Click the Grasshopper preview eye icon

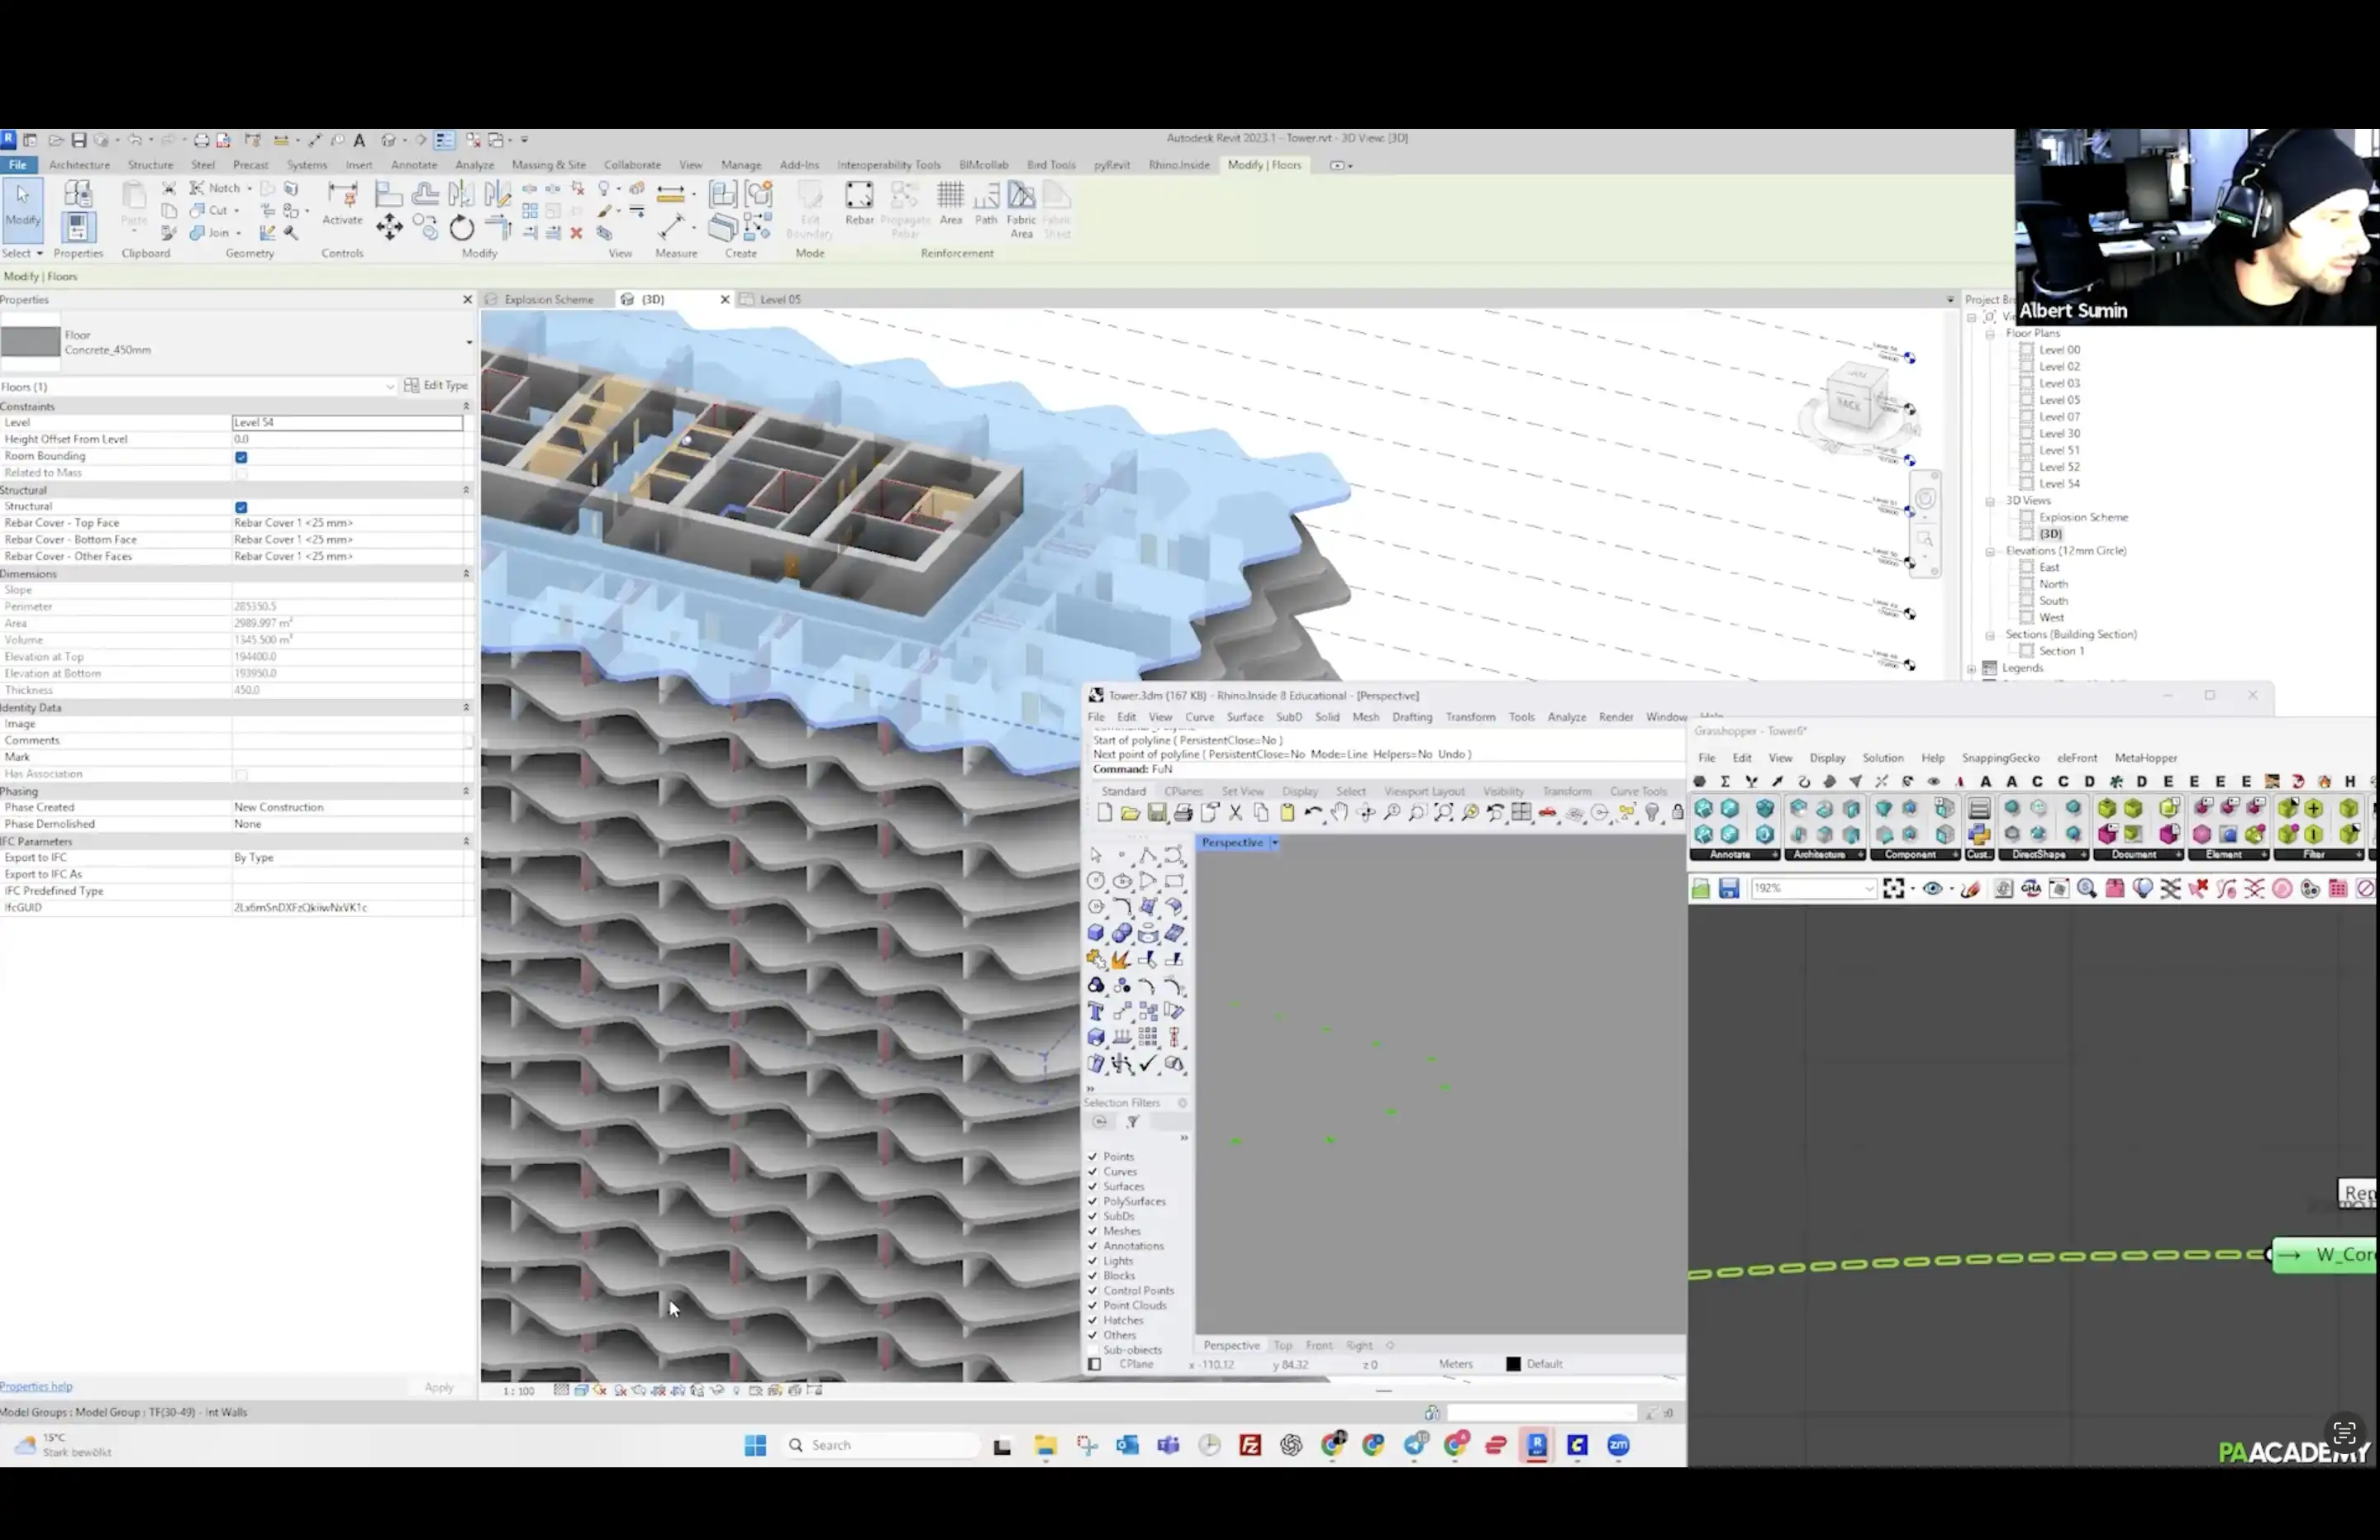tap(1932, 889)
